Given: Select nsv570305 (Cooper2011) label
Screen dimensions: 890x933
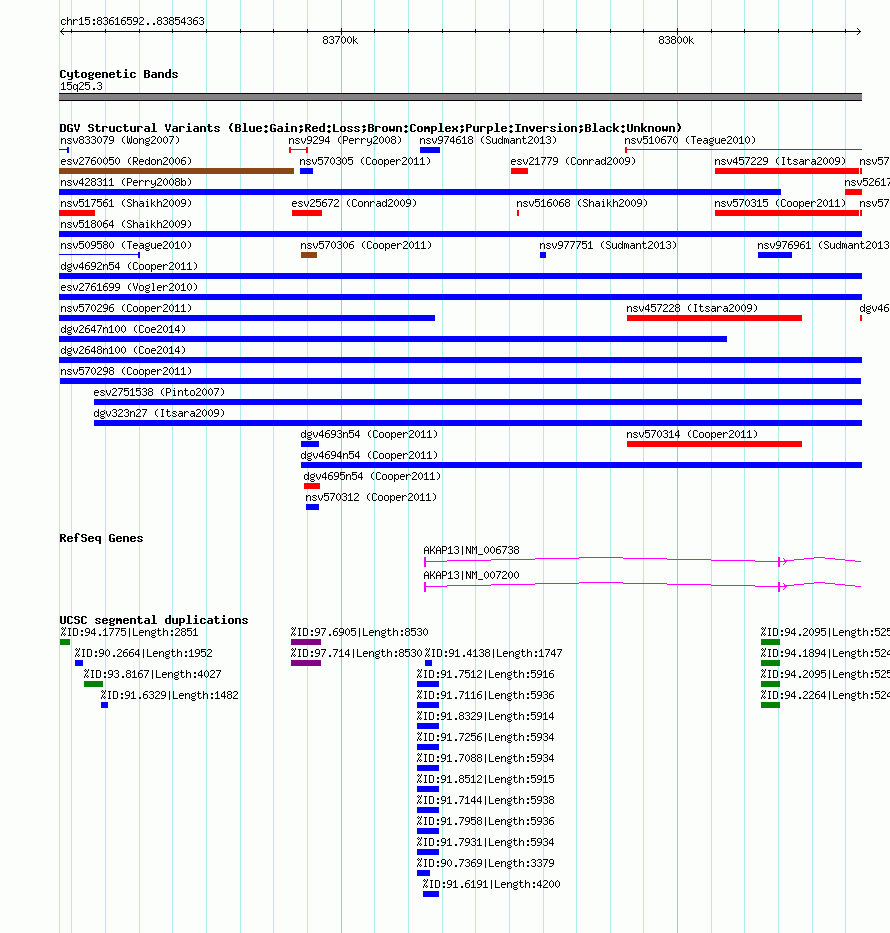Looking at the screenshot, I should click(x=365, y=161).
